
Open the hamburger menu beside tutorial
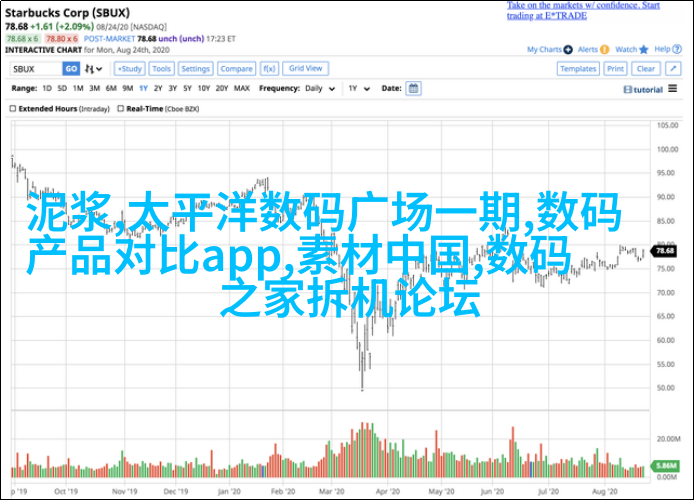673,89
